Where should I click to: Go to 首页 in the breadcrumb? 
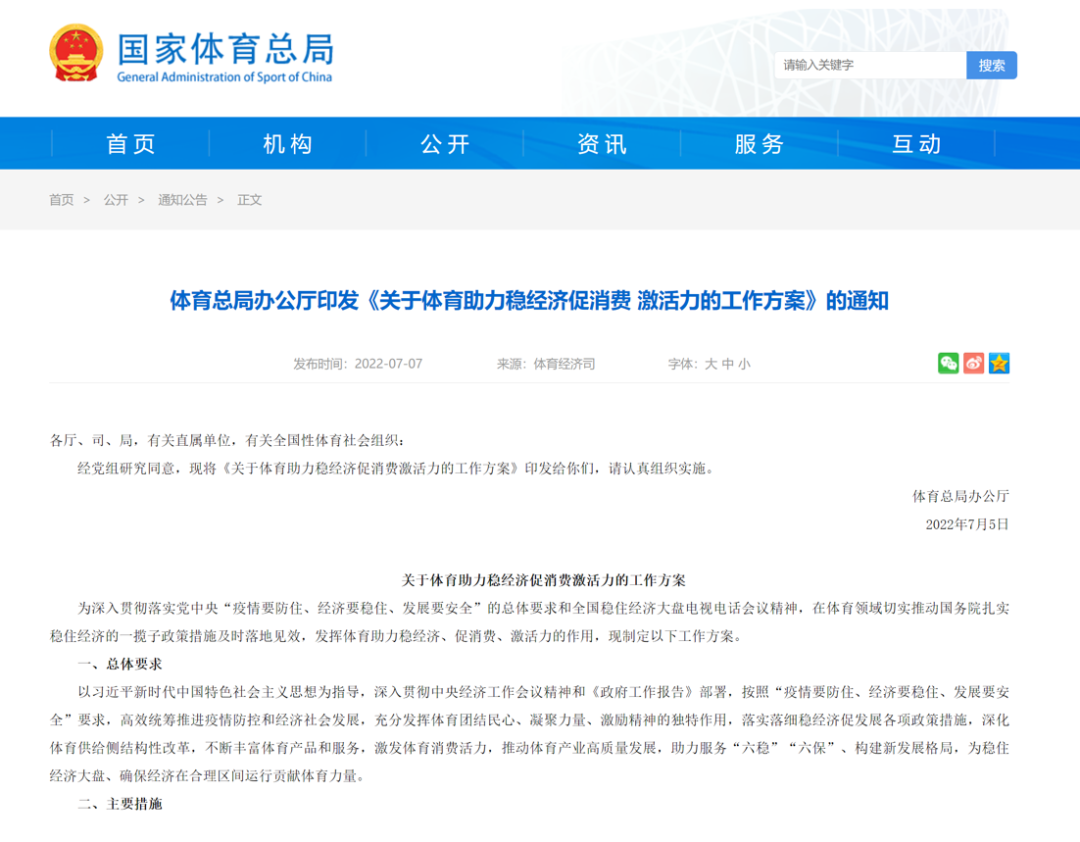pos(61,200)
